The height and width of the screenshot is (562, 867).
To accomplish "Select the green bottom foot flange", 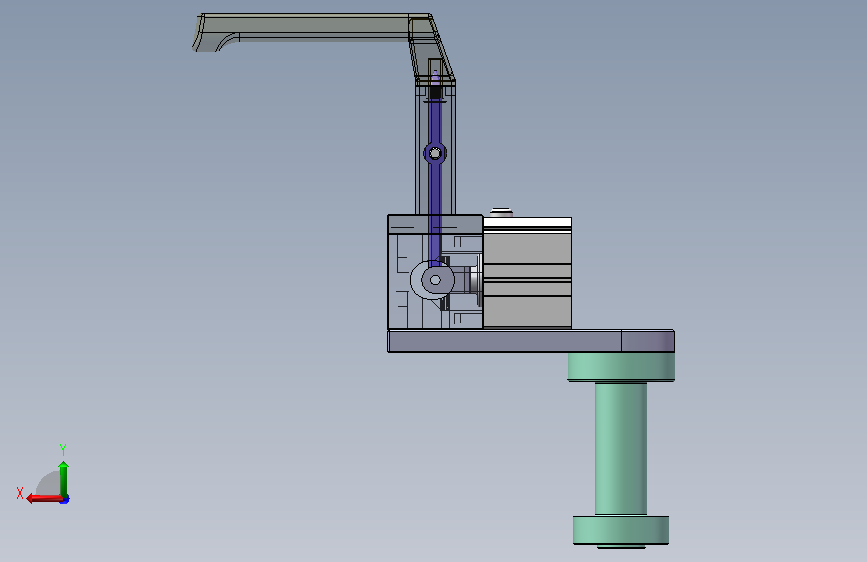I will (x=621, y=530).
